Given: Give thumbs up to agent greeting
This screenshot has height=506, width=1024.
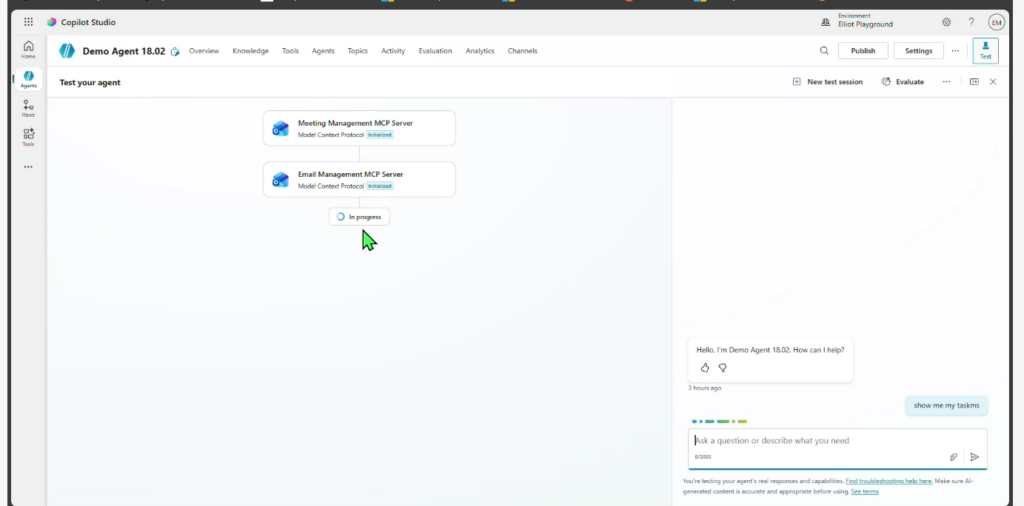Looking at the screenshot, I should pyautogui.click(x=705, y=368).
